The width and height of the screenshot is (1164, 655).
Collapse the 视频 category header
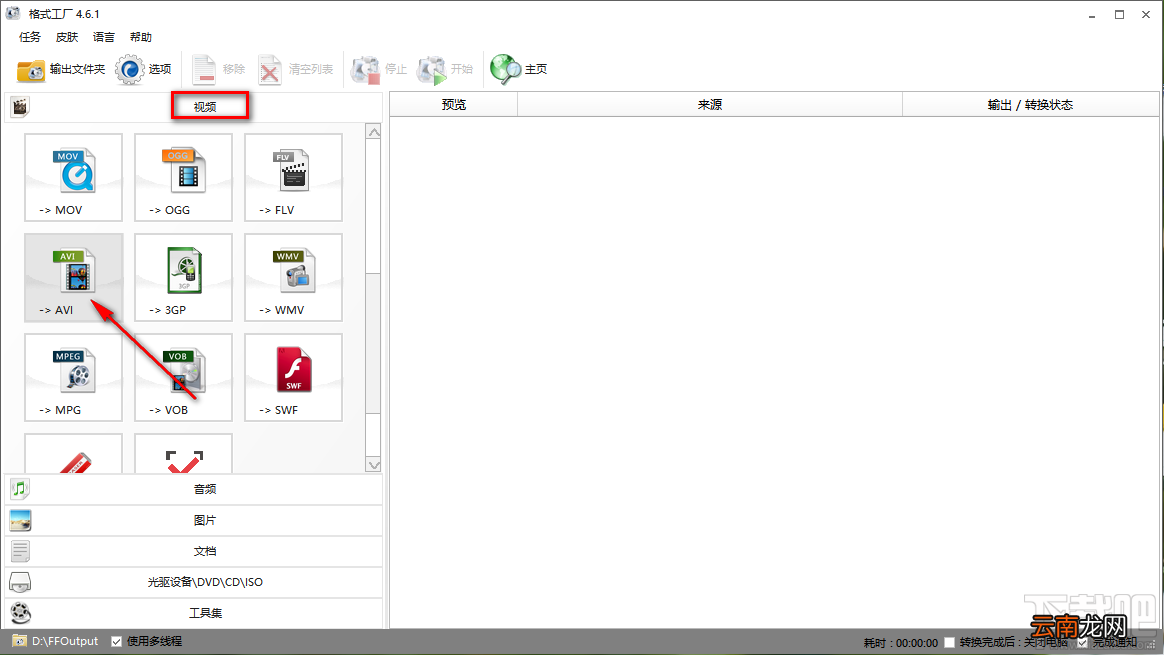[x=194, y=107]
